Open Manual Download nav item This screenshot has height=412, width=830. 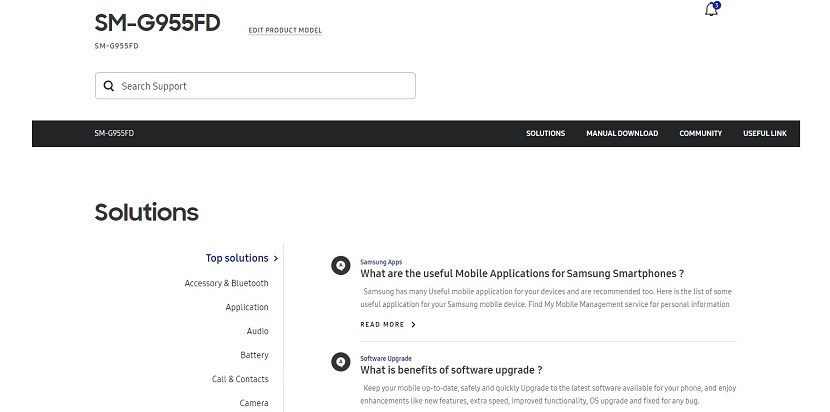click(x=622, y=133)
